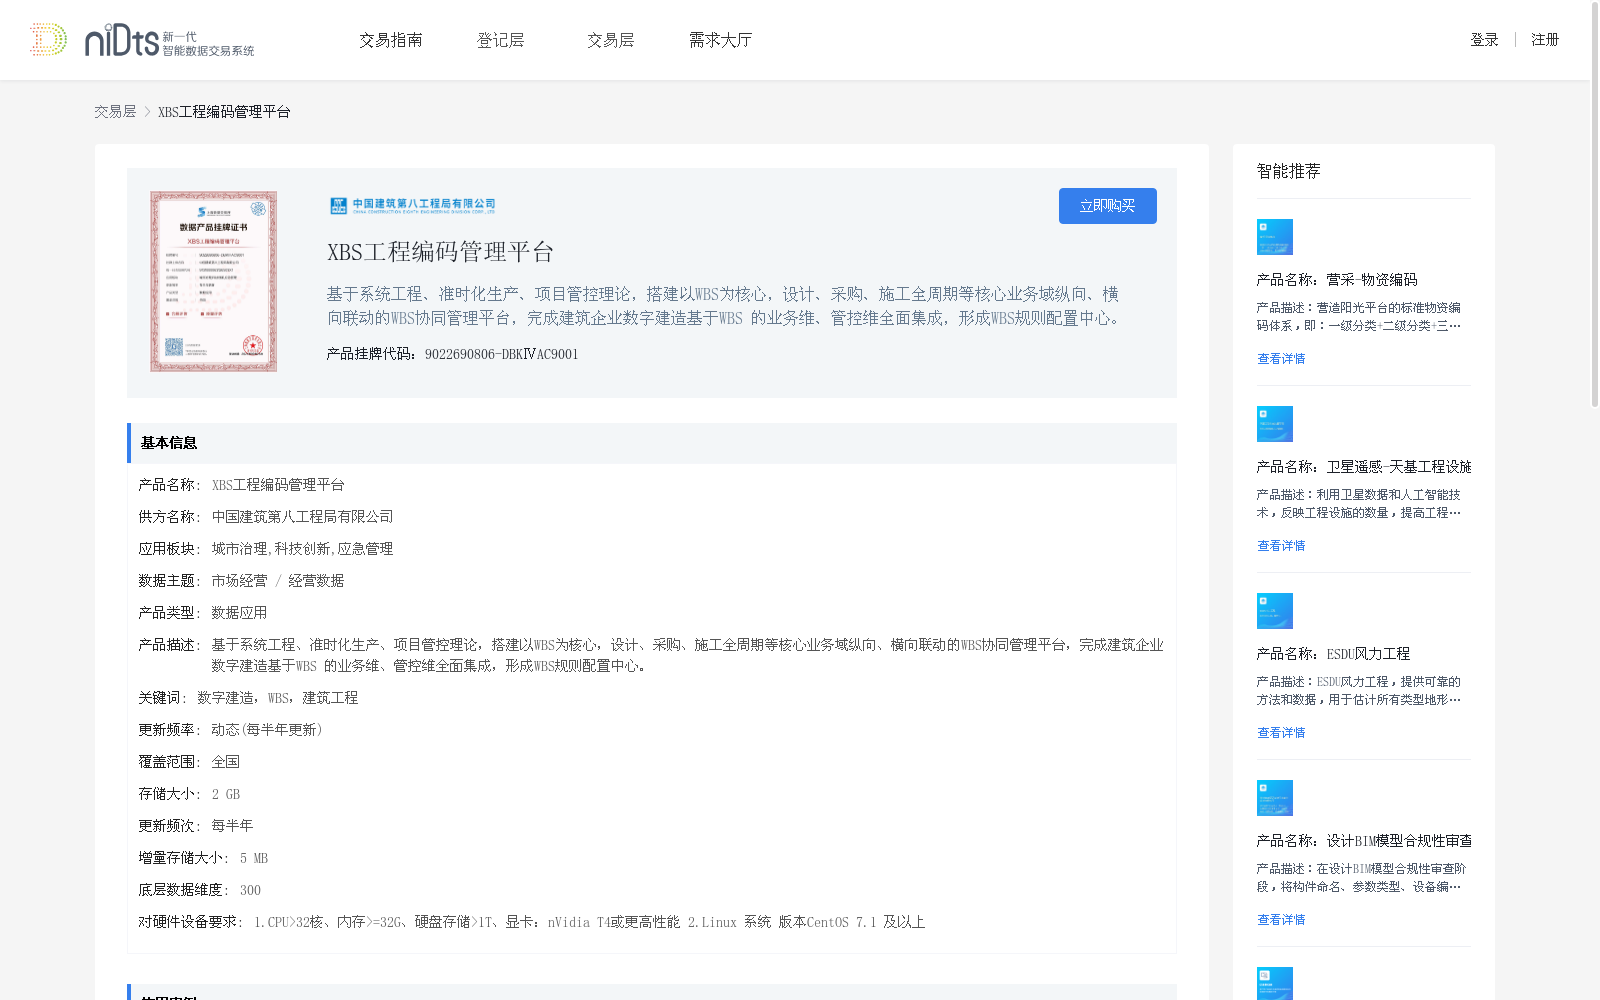The height and width of the screenshot is (1000, 1600).
Task: Click the last recommended product icon at bottom
Action: tap(1275, 984)
